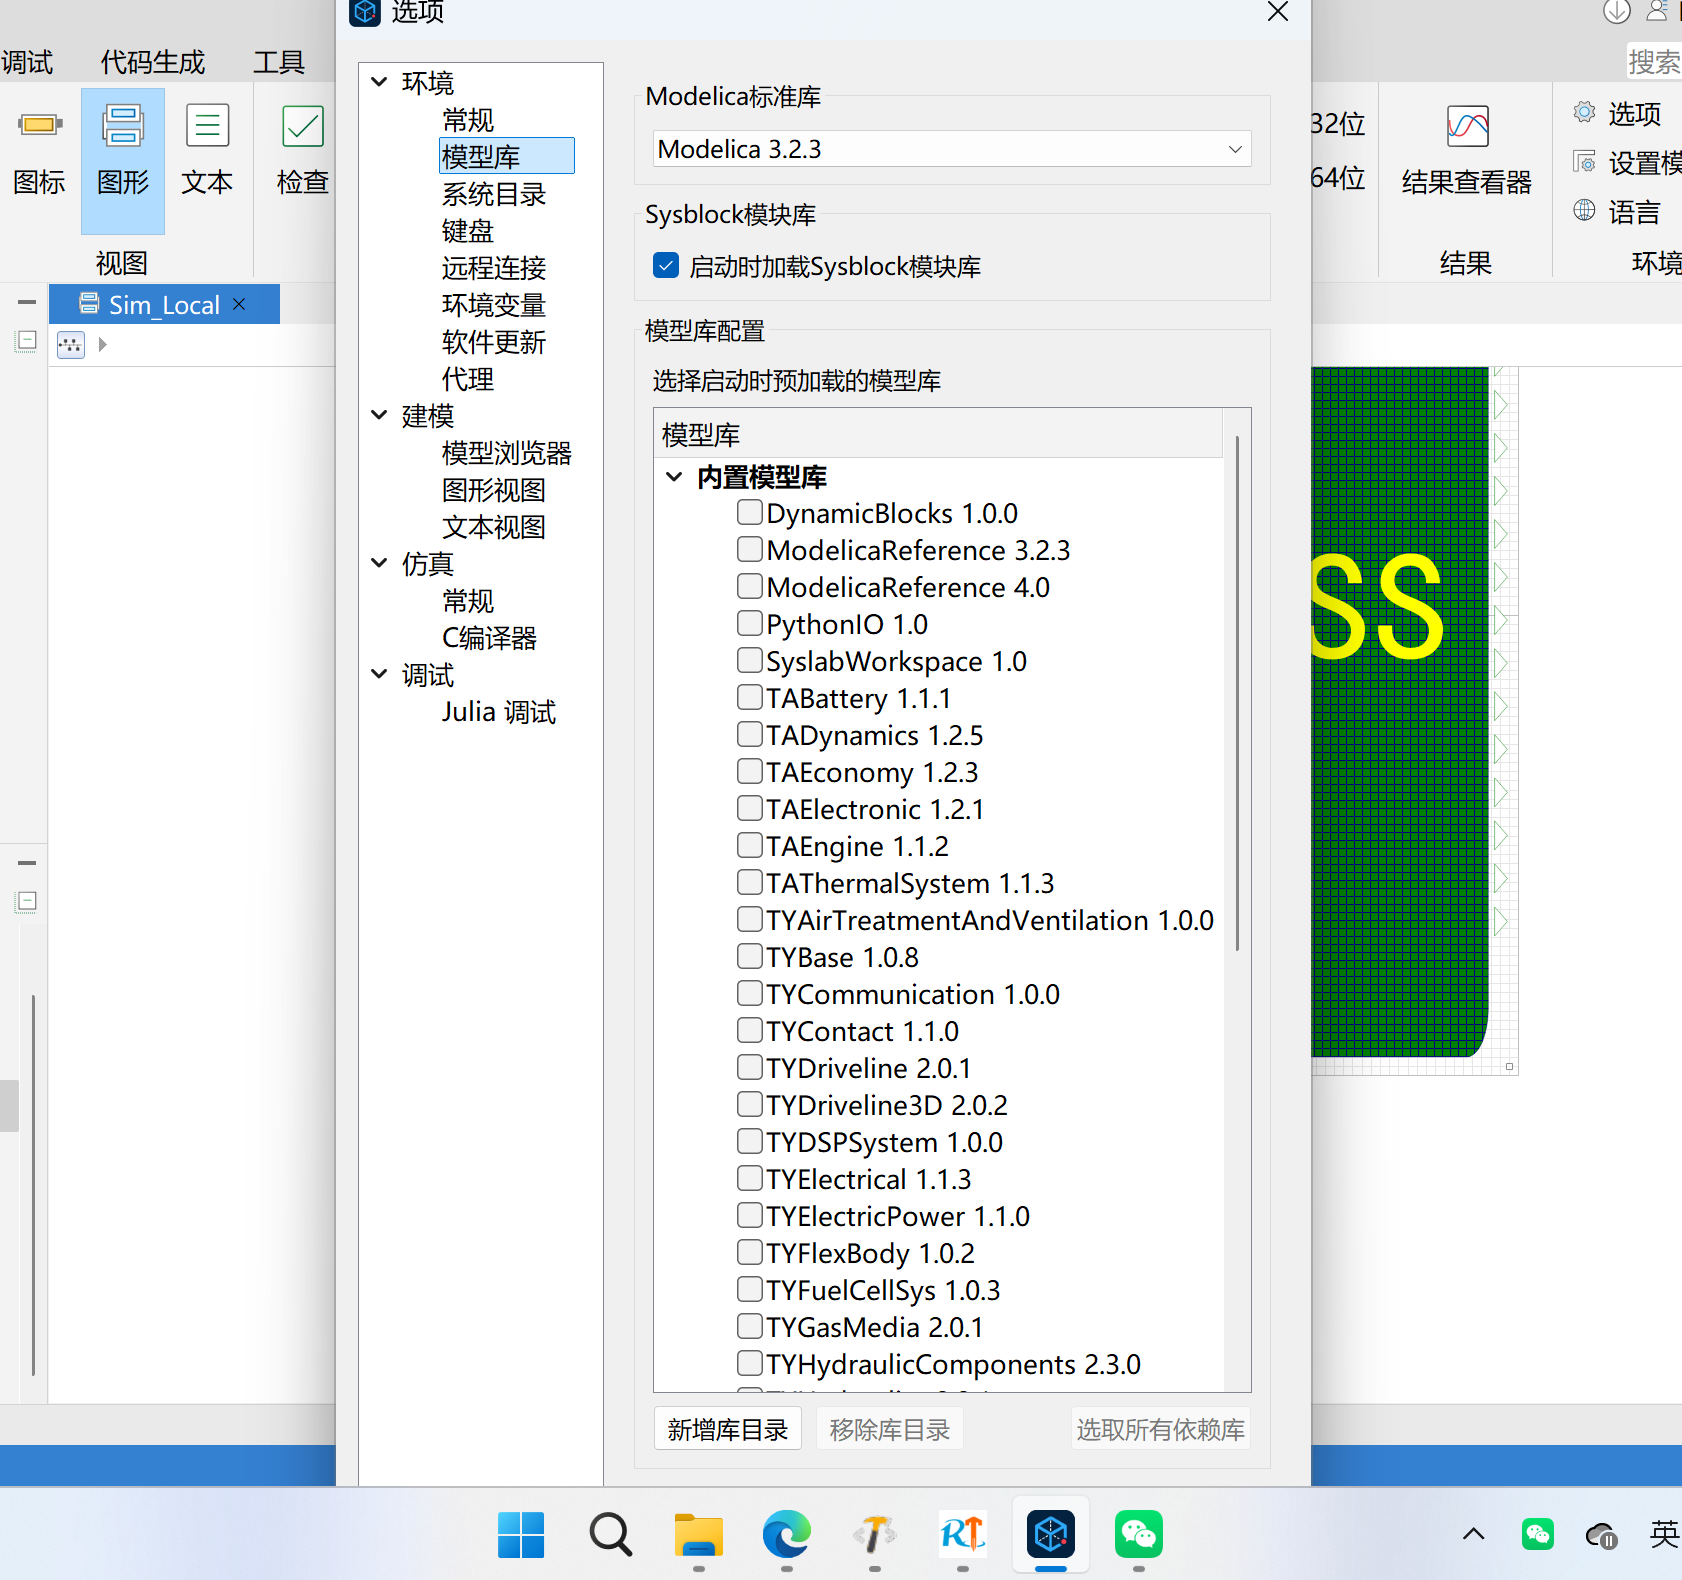The width and height of the screenshot is (1682, 1580).
Task: Click the download icon at top right
Action: pos(1617,11)
